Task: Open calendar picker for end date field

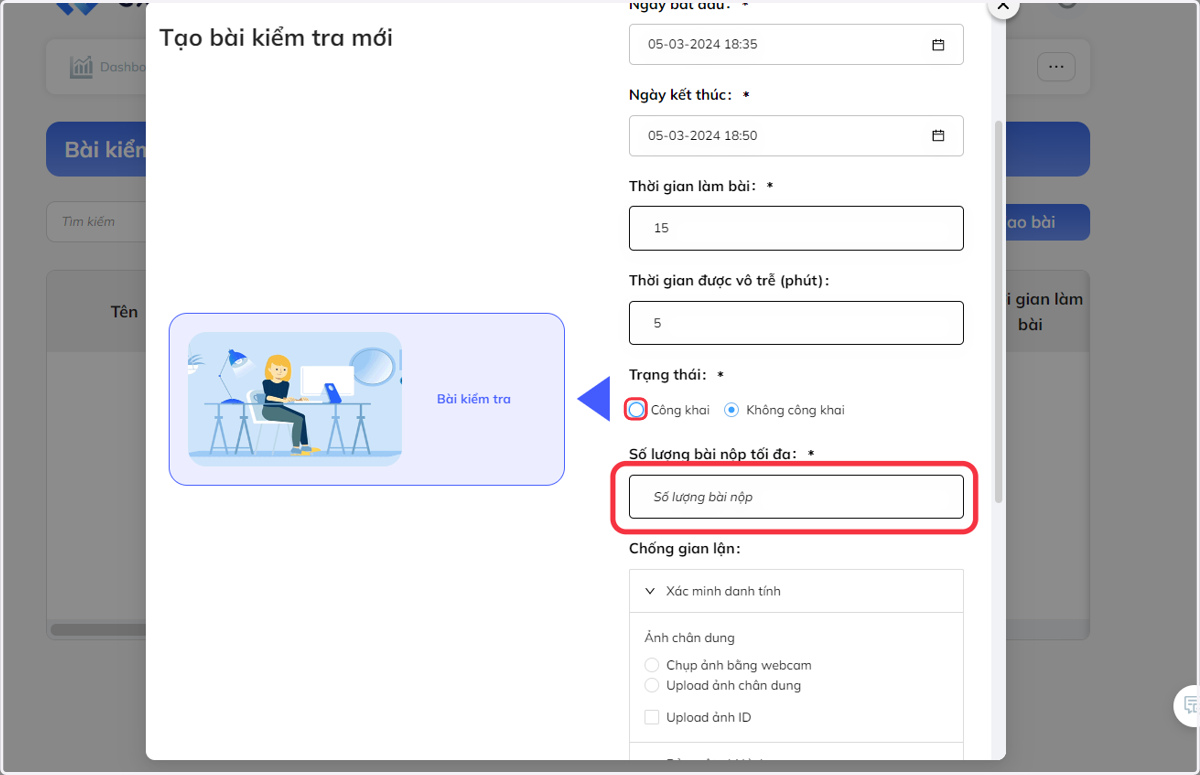Action: [938, 136]
